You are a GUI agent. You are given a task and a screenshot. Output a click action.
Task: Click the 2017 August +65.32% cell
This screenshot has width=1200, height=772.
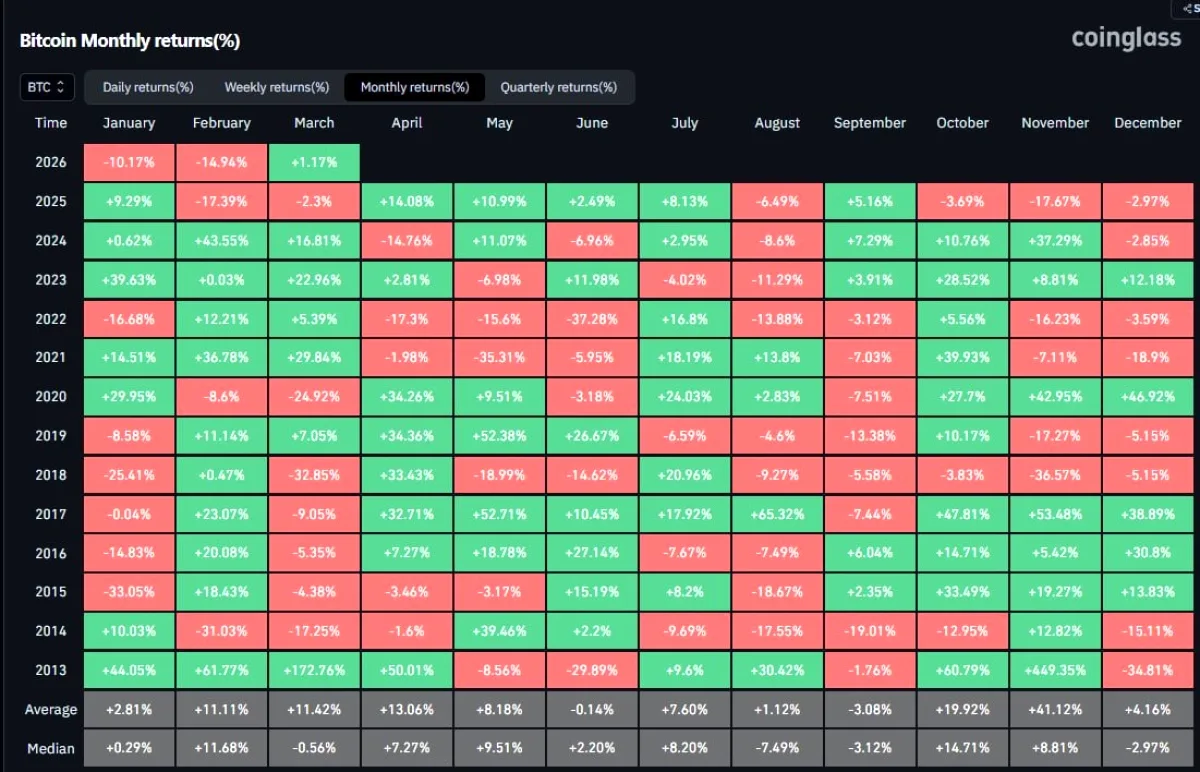click(x=777, y=514)
